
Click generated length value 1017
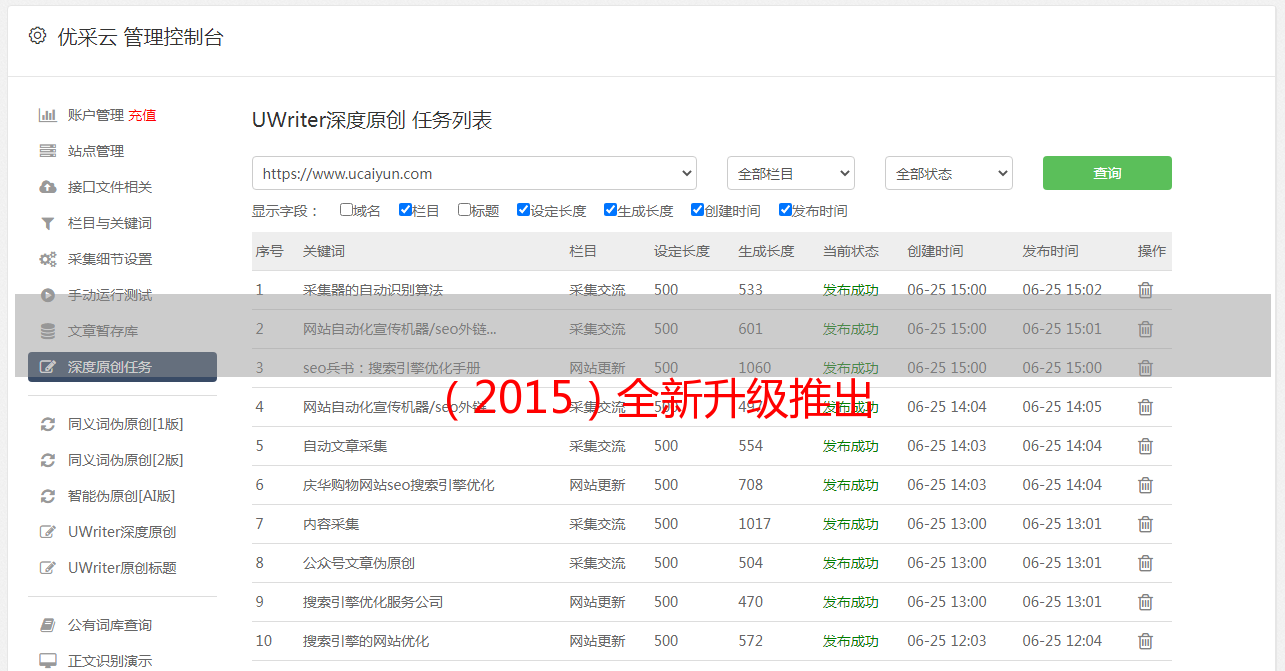(755, 524)
